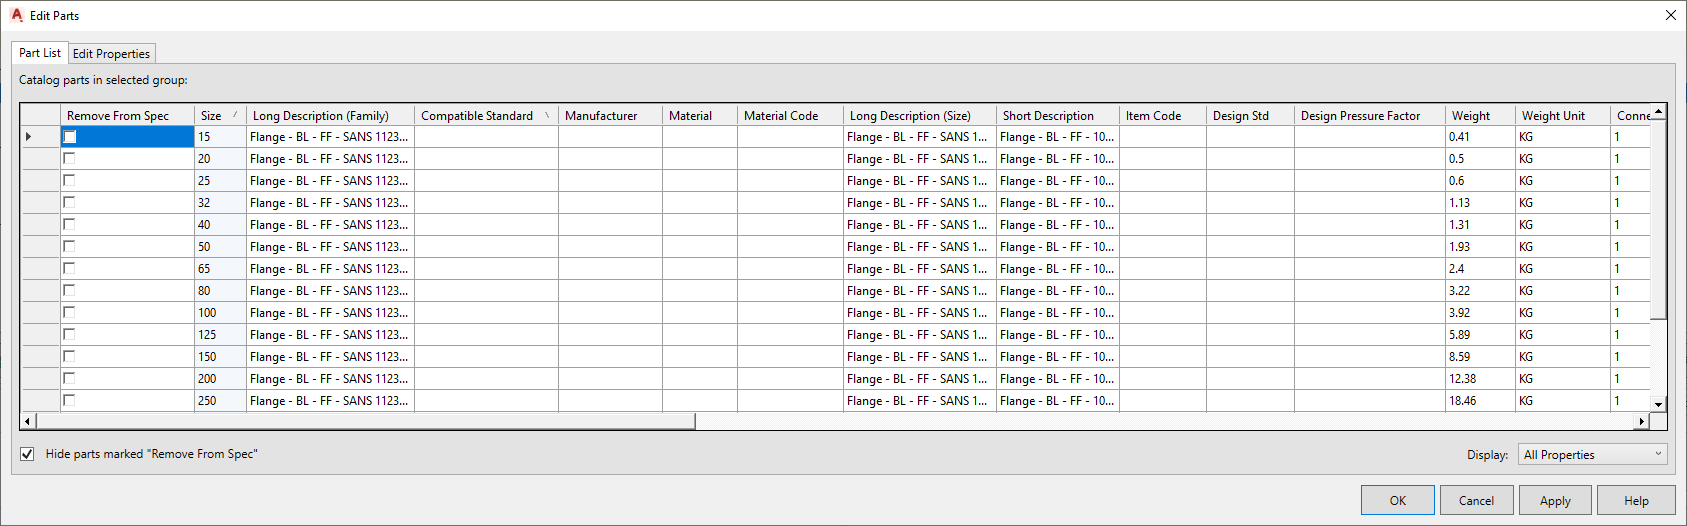Click the Compatible Standard column header
The height and width of the screenshot is (526, 1687).
coord(486,115)
